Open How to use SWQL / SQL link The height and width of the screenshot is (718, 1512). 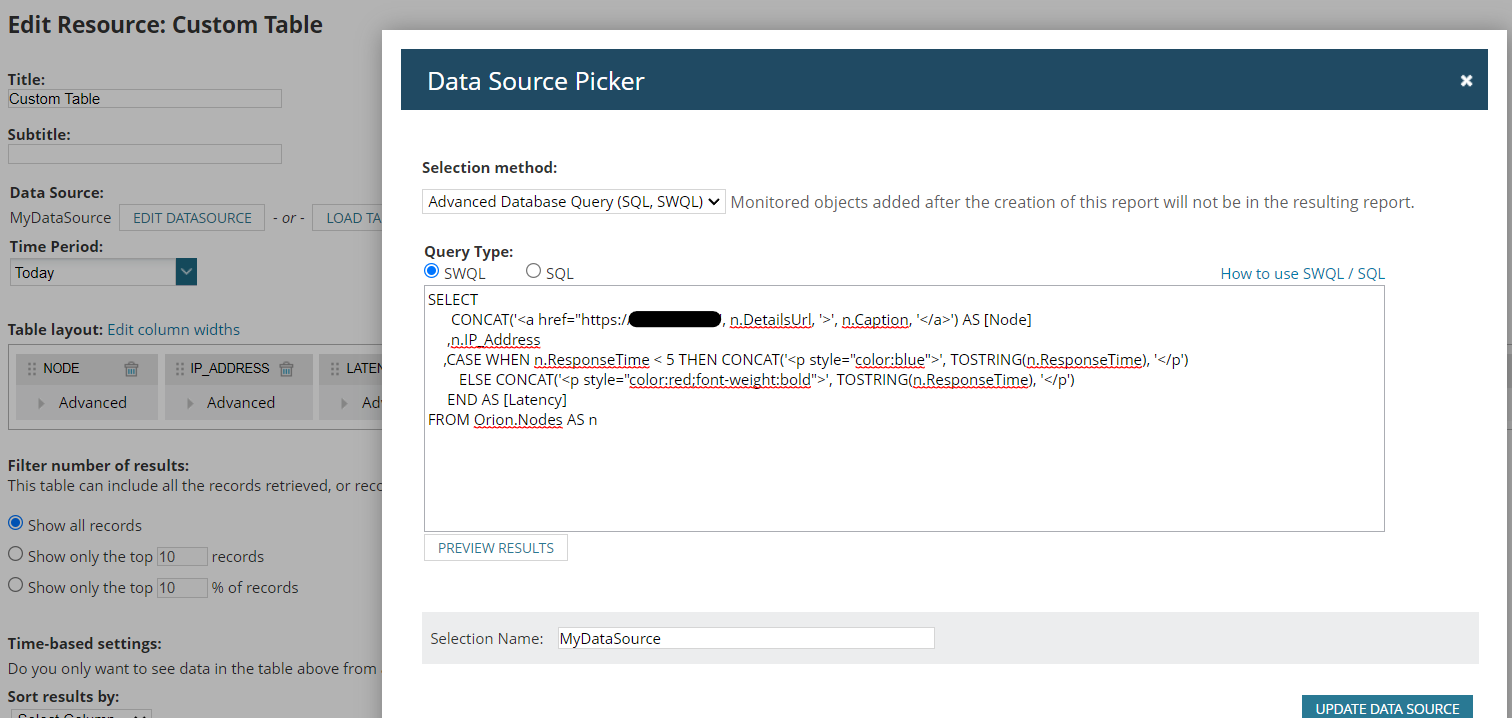(1302, 274)
